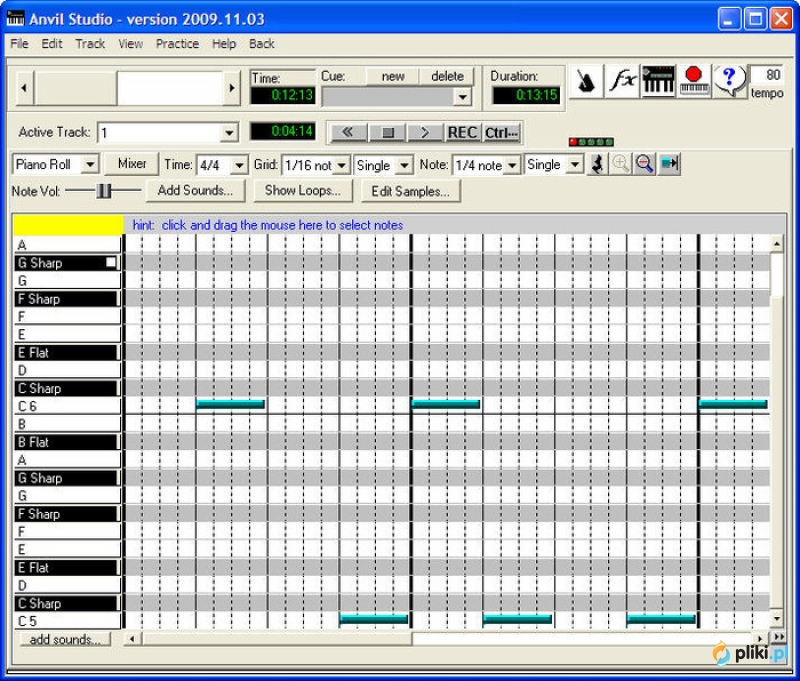Click the horizontal scrollbar left arrow
Viewport: 800px width, 681px height.
[132, 639]
